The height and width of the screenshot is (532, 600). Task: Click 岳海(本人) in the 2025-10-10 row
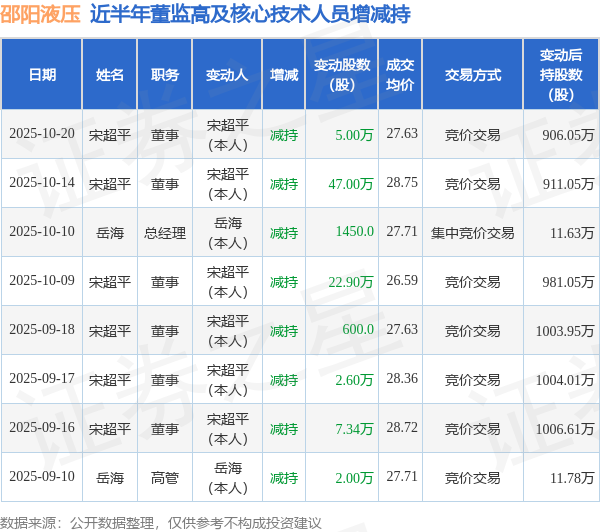tap(228, 233)
